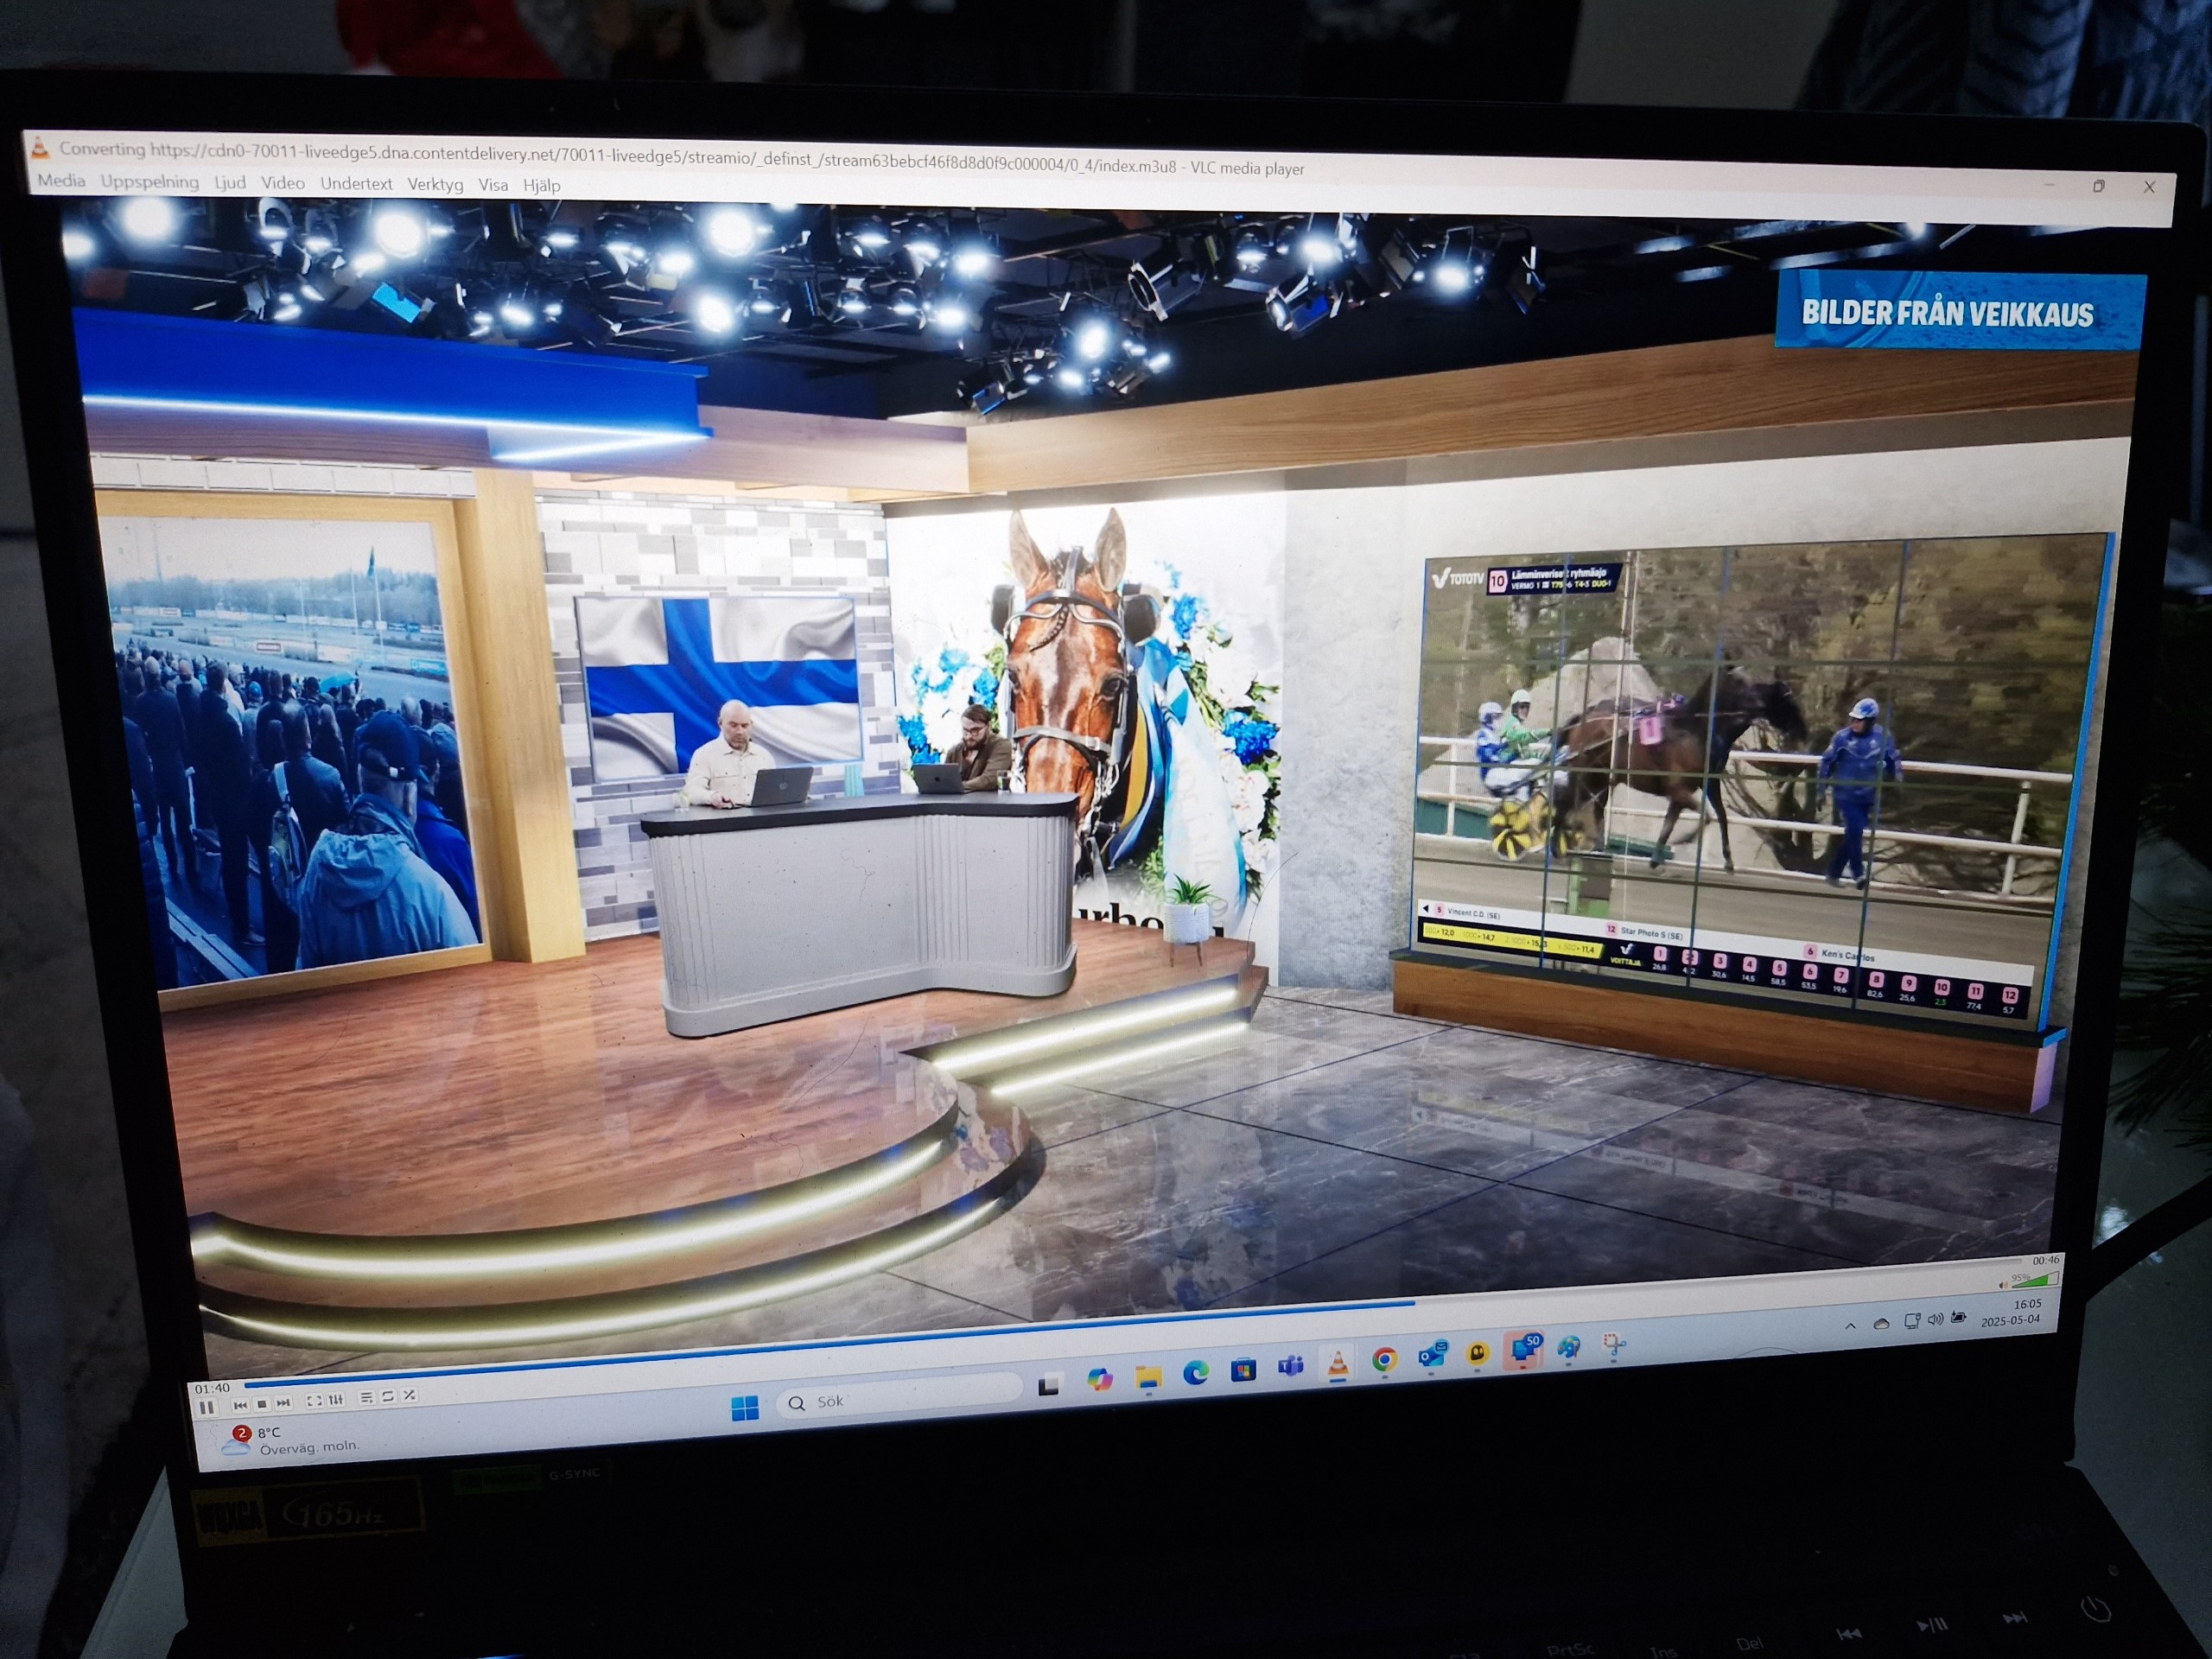
Task: Open File Explorer from the taskbar
Action: (1148, 1377)
